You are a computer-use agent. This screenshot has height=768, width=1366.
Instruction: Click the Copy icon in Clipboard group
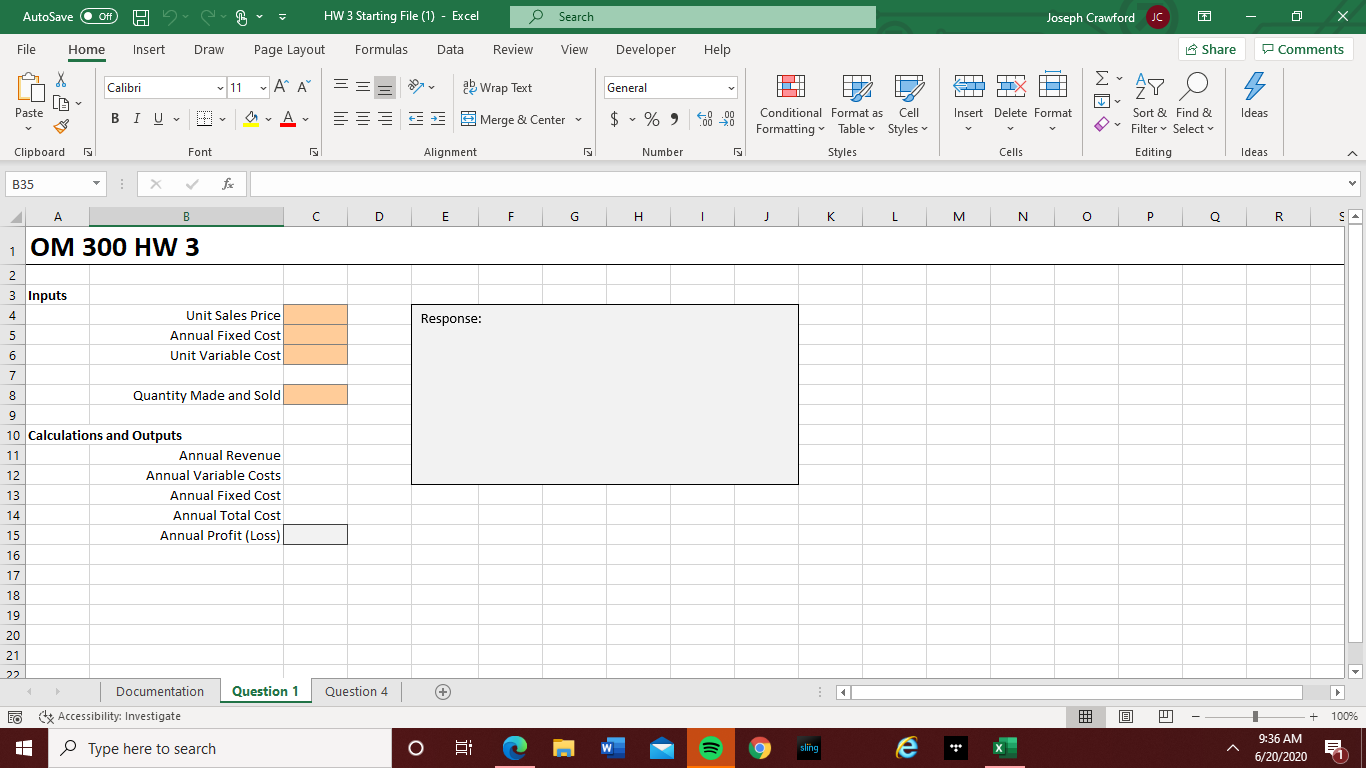61,103
